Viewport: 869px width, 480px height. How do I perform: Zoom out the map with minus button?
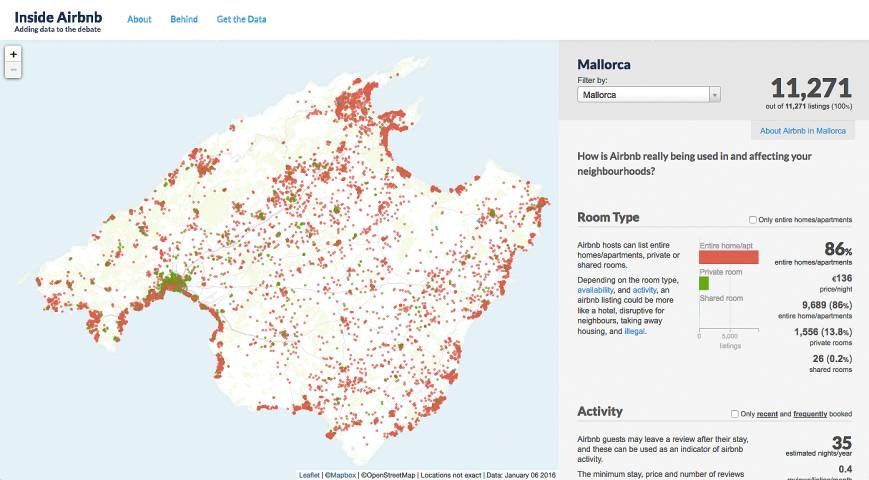click(x=13, y=70)
